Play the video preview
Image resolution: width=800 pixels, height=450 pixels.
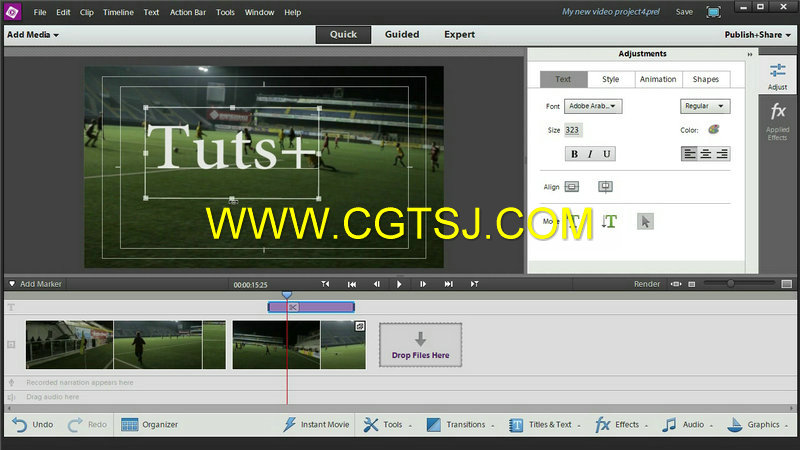pos(399,284)
